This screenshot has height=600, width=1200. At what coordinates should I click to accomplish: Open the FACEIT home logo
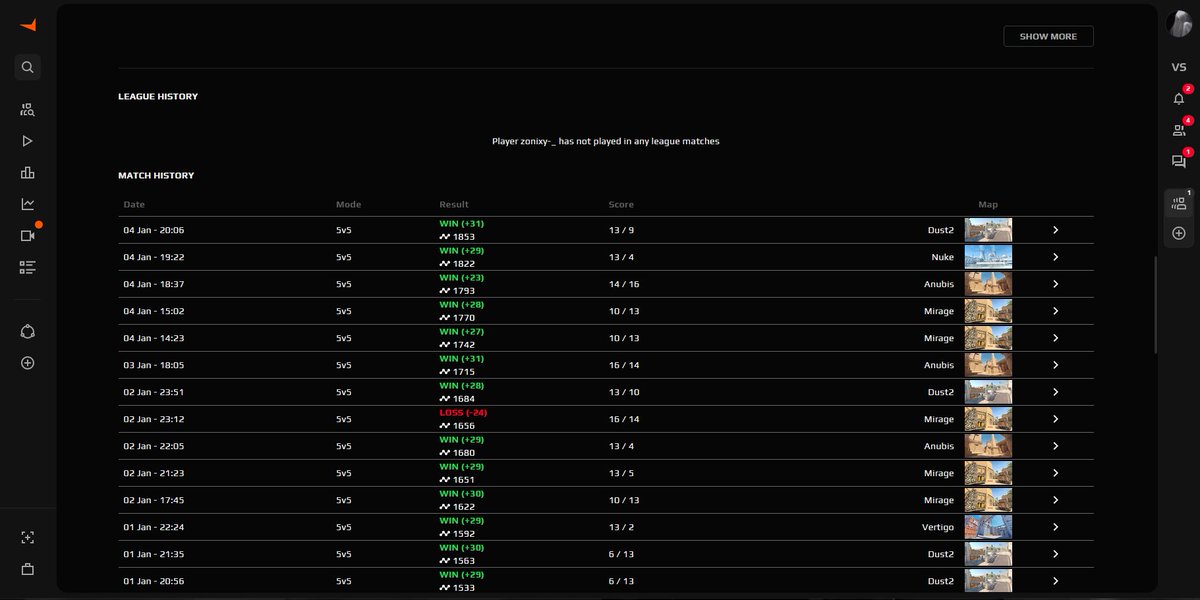pyautogui.click(x=27, y=25)
